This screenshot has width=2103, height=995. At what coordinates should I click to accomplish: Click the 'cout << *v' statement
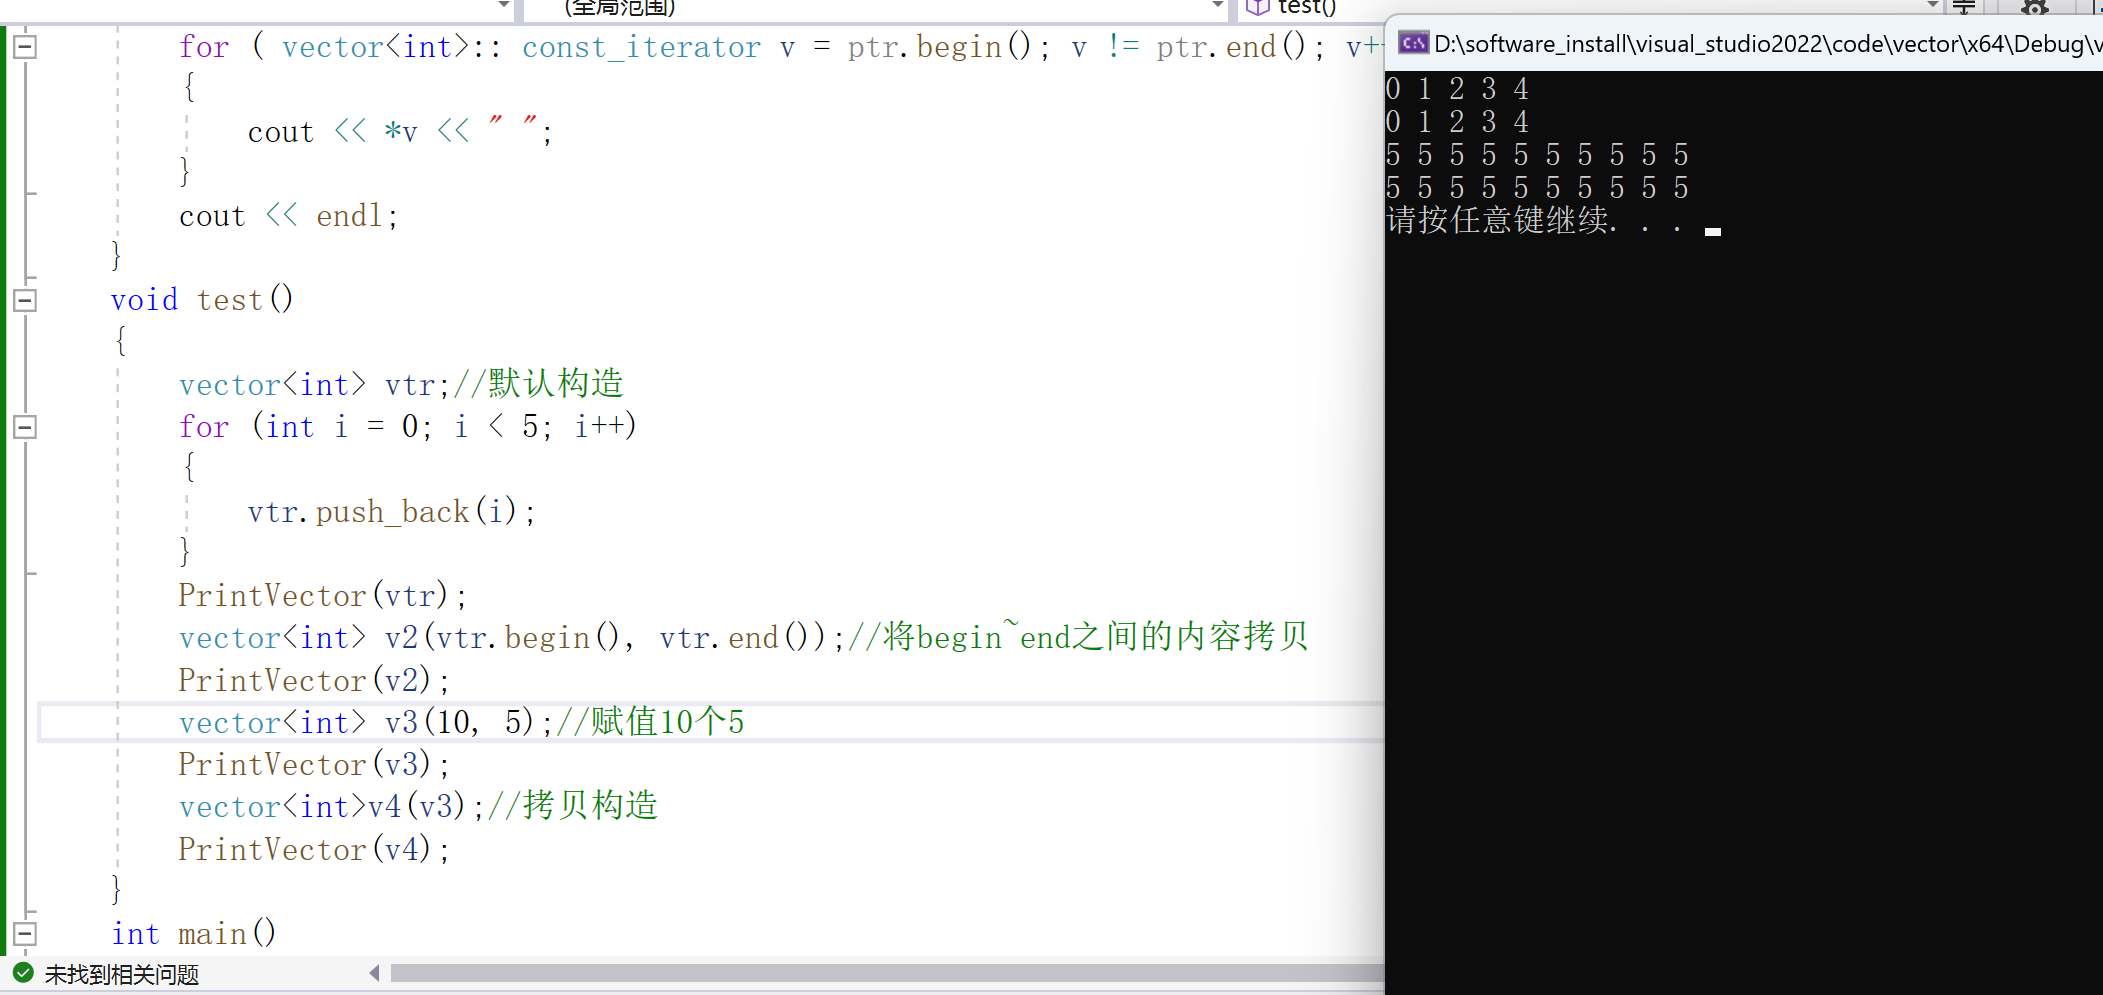[332, 132]
